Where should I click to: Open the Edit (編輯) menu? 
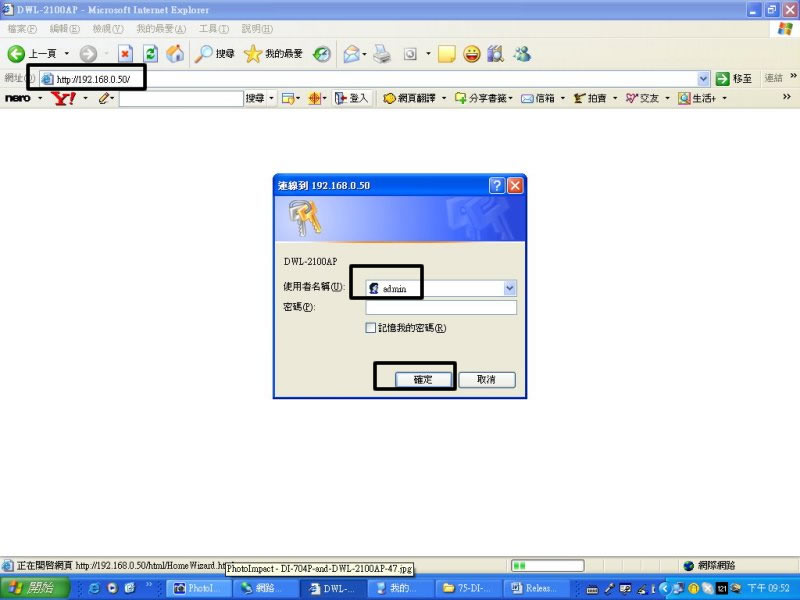[64, 29]
